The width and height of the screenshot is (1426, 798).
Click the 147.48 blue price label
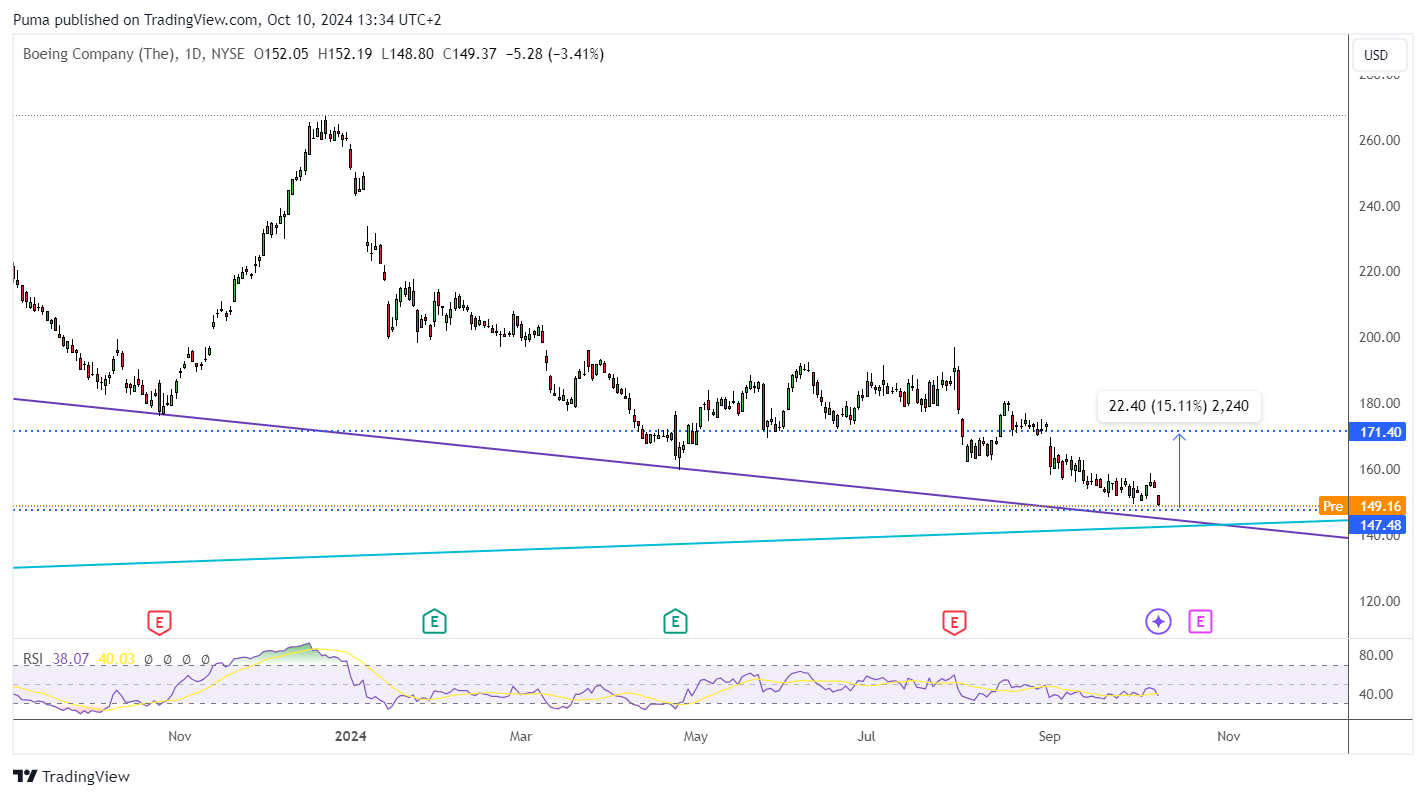1378,525
